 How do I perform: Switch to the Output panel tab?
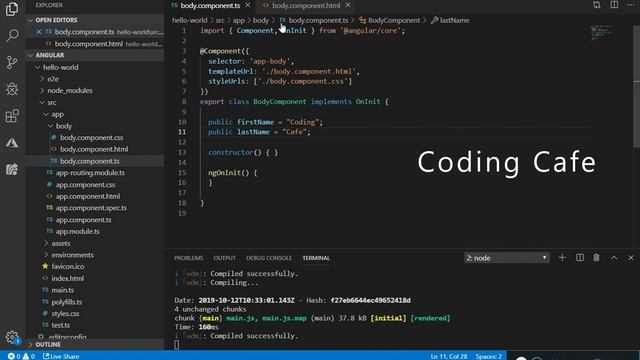tap(224, 258)
